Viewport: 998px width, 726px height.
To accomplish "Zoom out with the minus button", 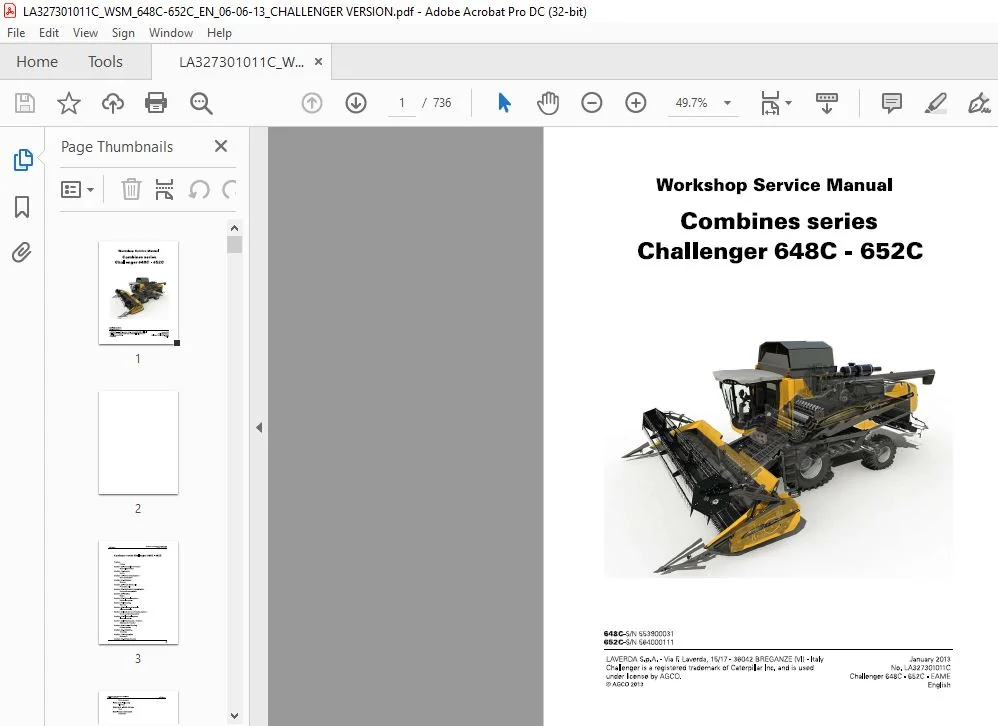I will click(x=591, y=103).
